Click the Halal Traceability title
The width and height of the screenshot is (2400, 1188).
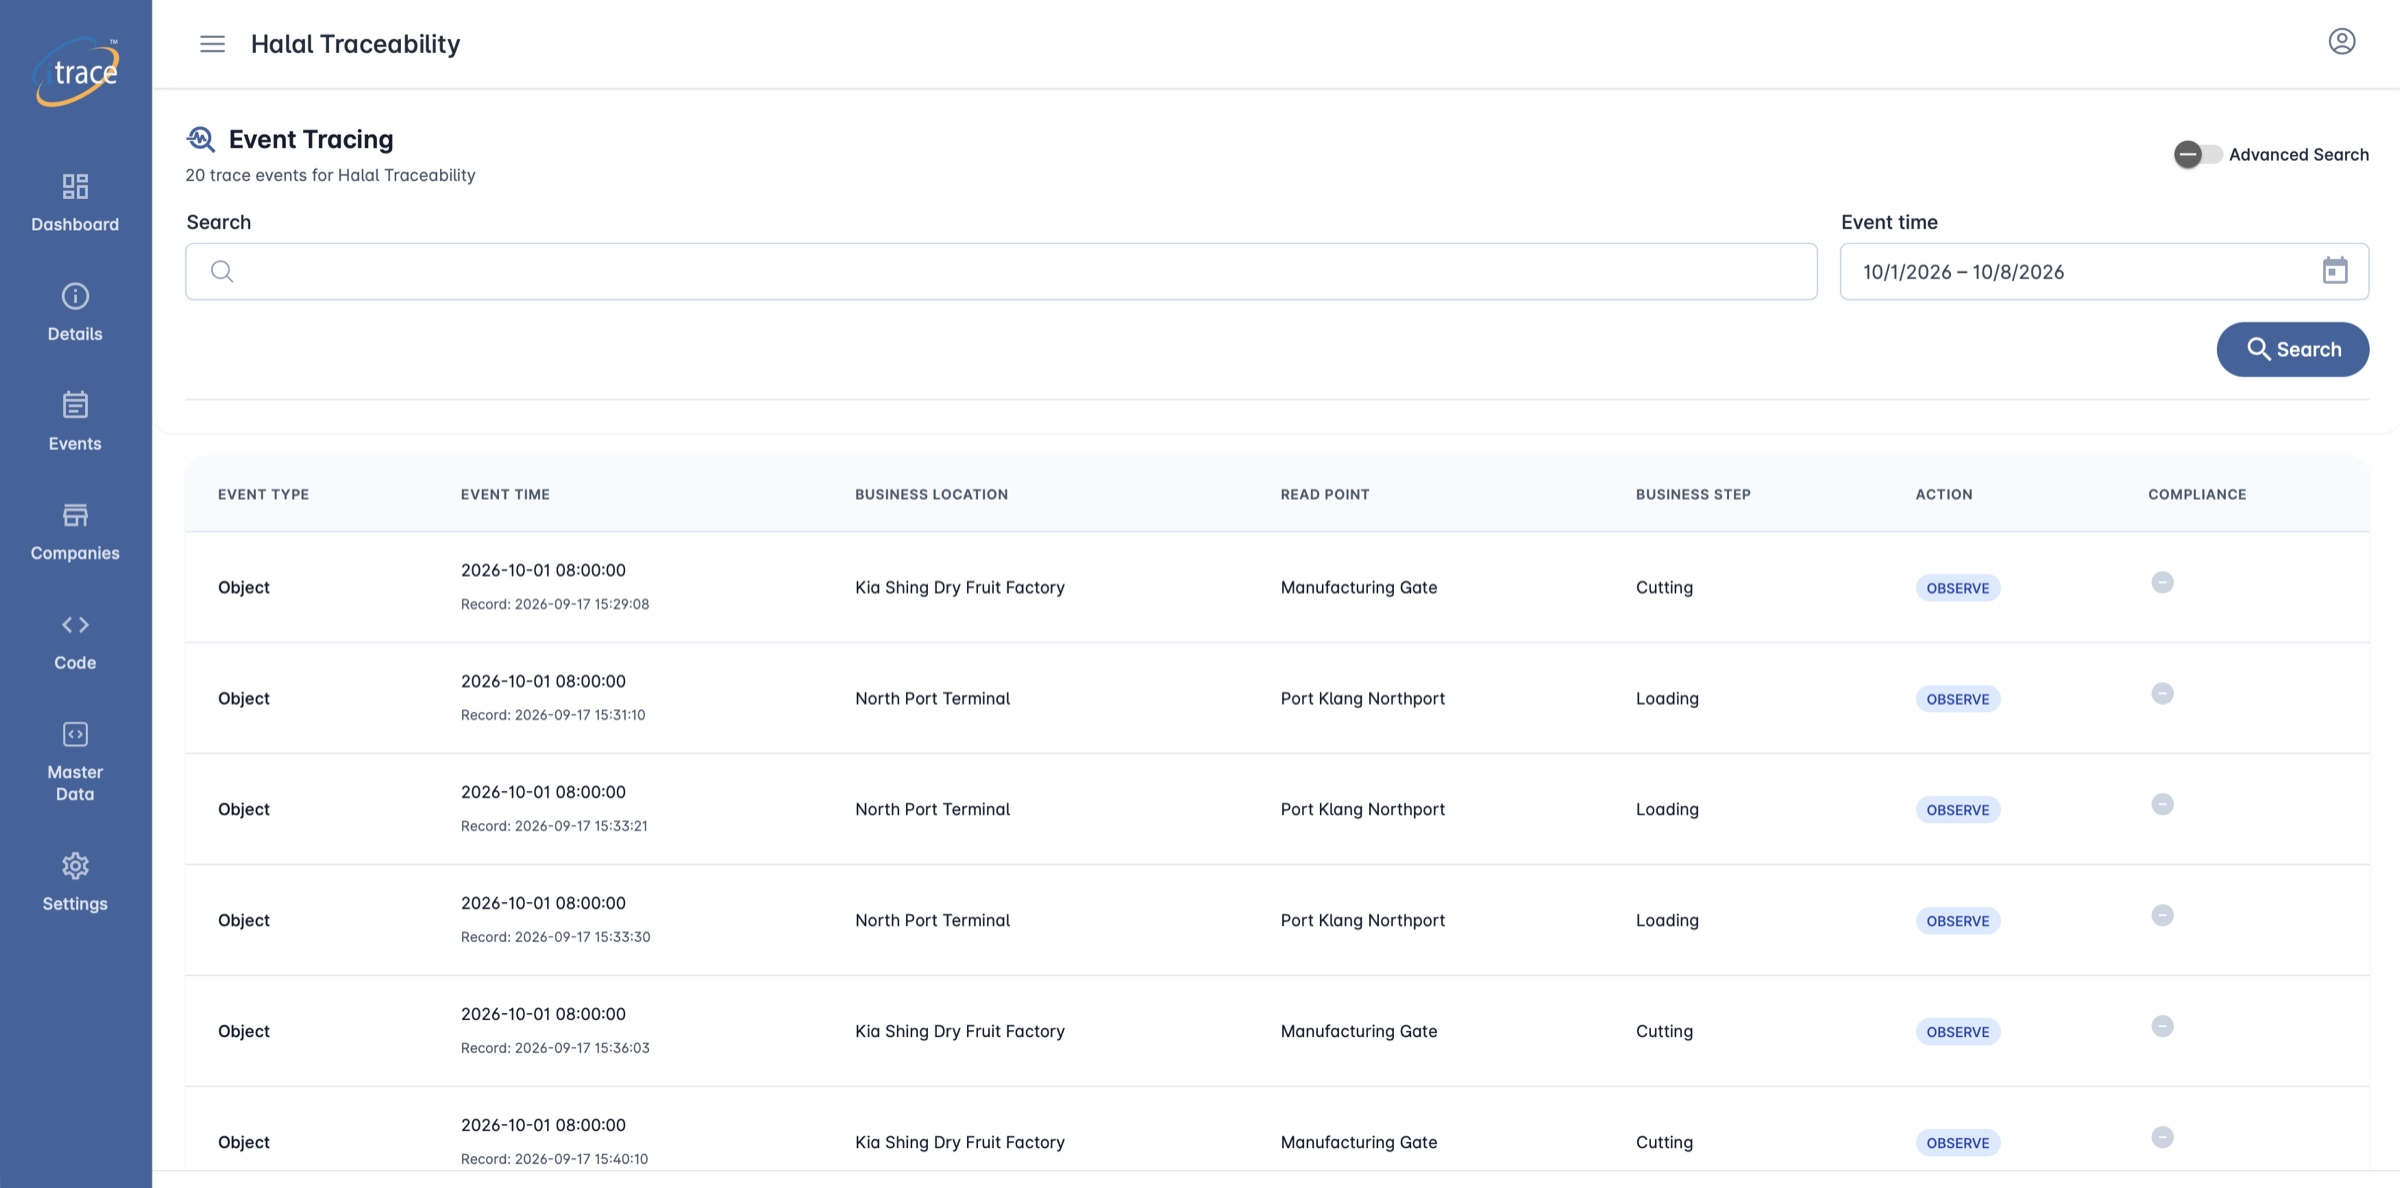coord(355,44)
